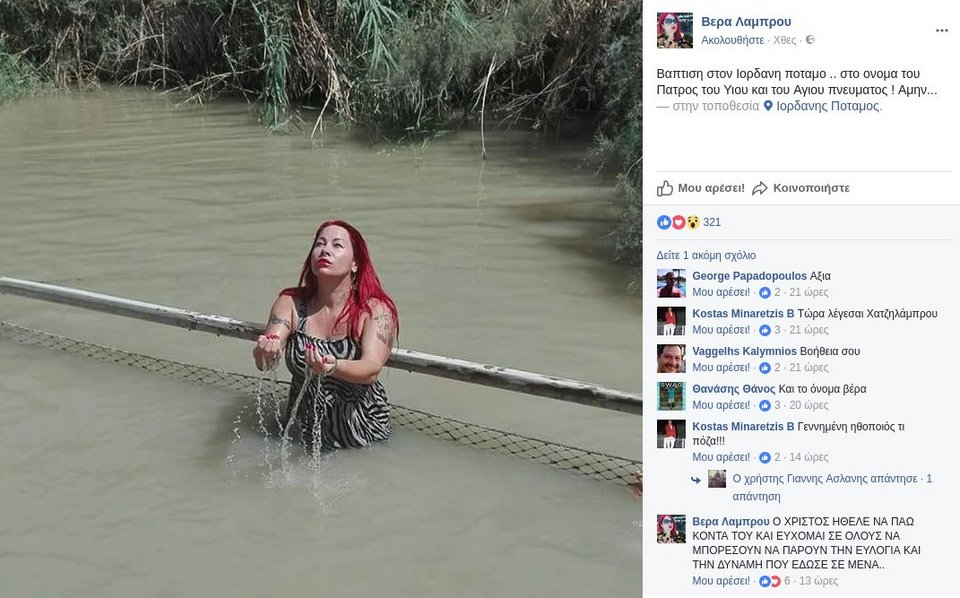This screenshot has width=960, height=598.
Task: Click the thumbs-up icon to like the post
Action: 665,188
